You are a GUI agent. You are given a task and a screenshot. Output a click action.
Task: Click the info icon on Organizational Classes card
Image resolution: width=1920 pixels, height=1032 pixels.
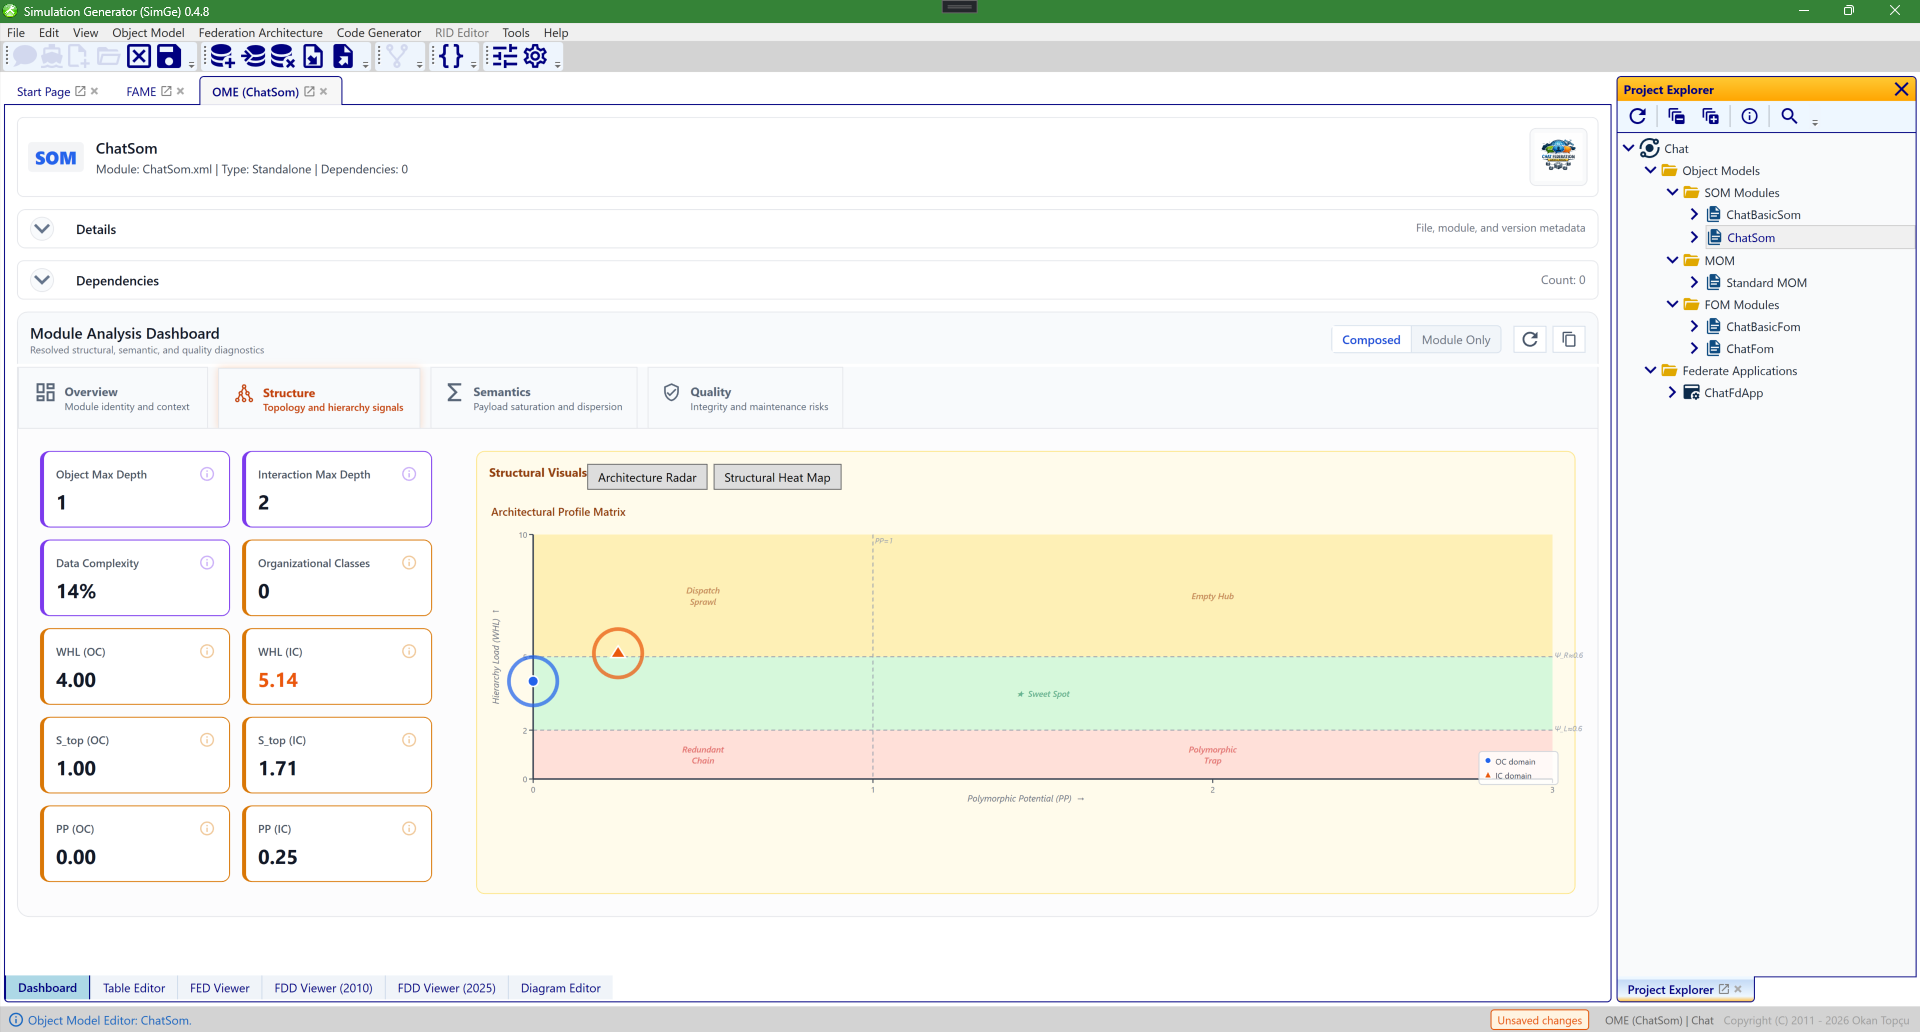409,563
